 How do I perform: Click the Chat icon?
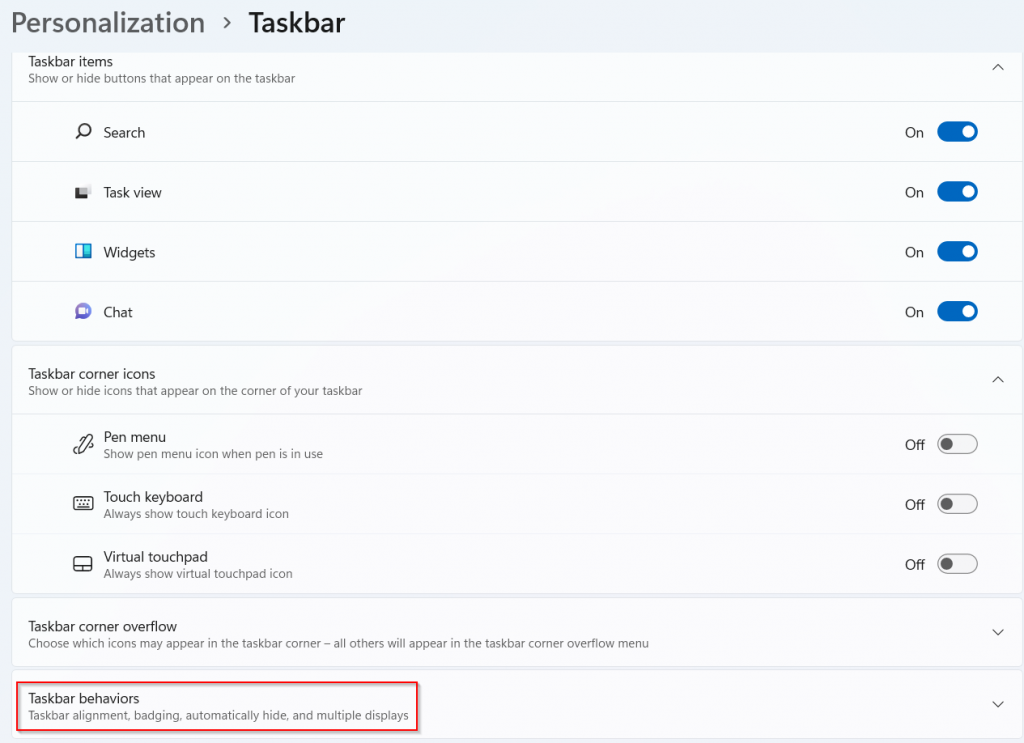tap(83, 311)
